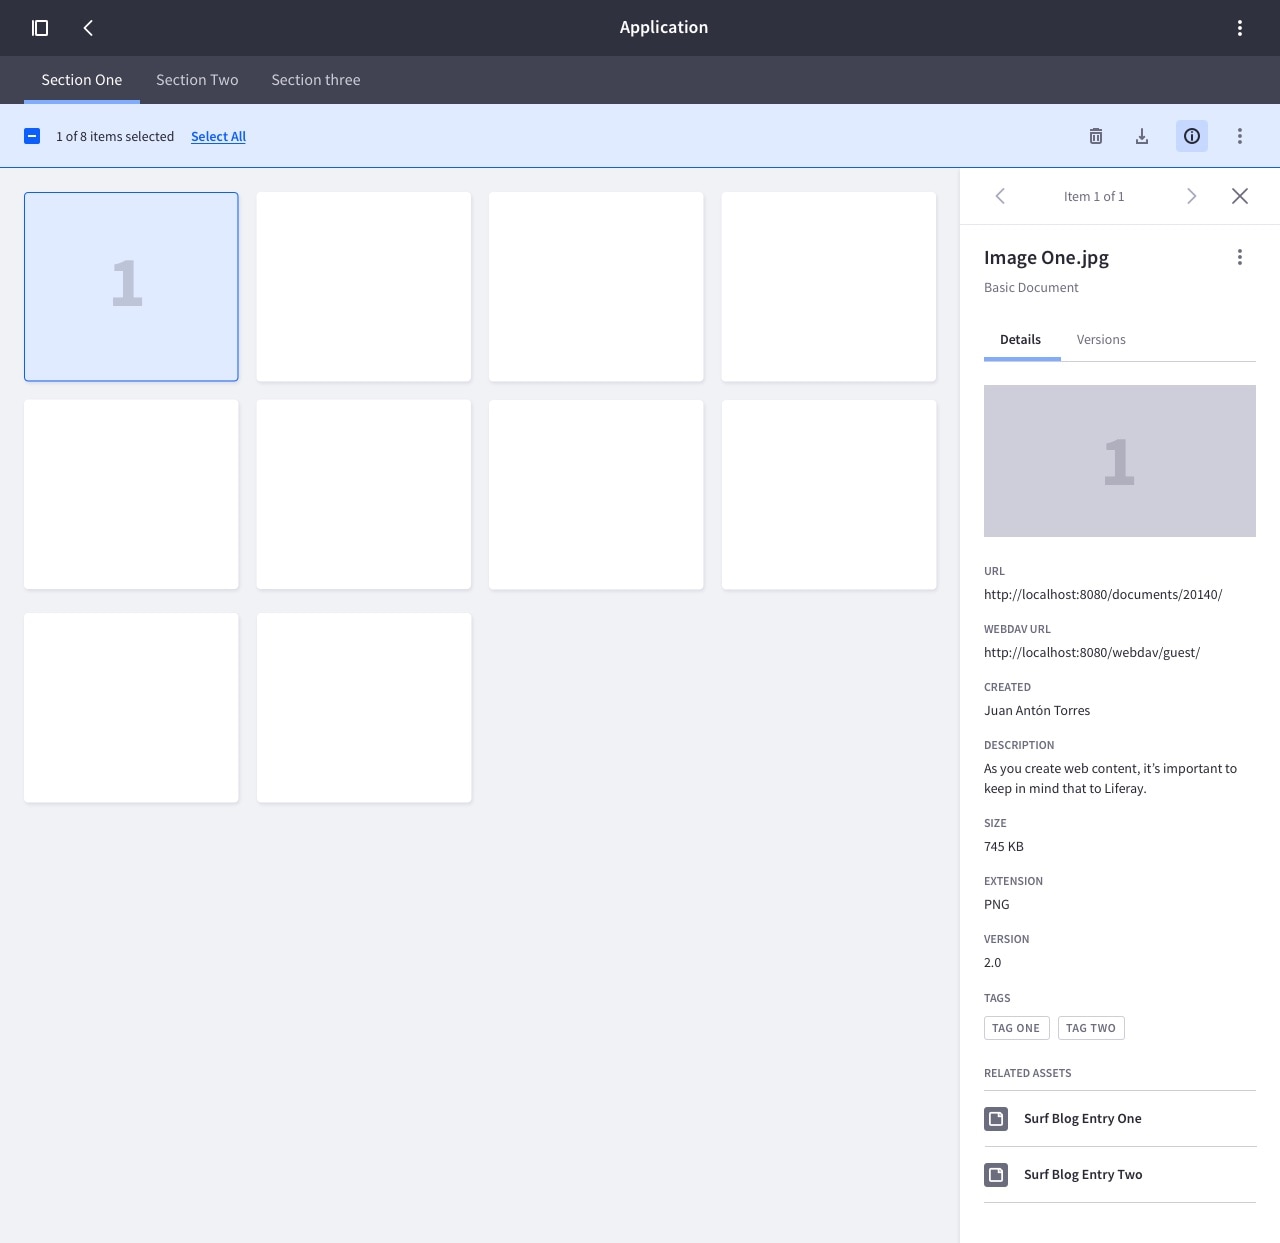Open the application options menu top right
Image resolution: width=1280 pixels, height=1243 pixels.
(x=1239, y=28)
